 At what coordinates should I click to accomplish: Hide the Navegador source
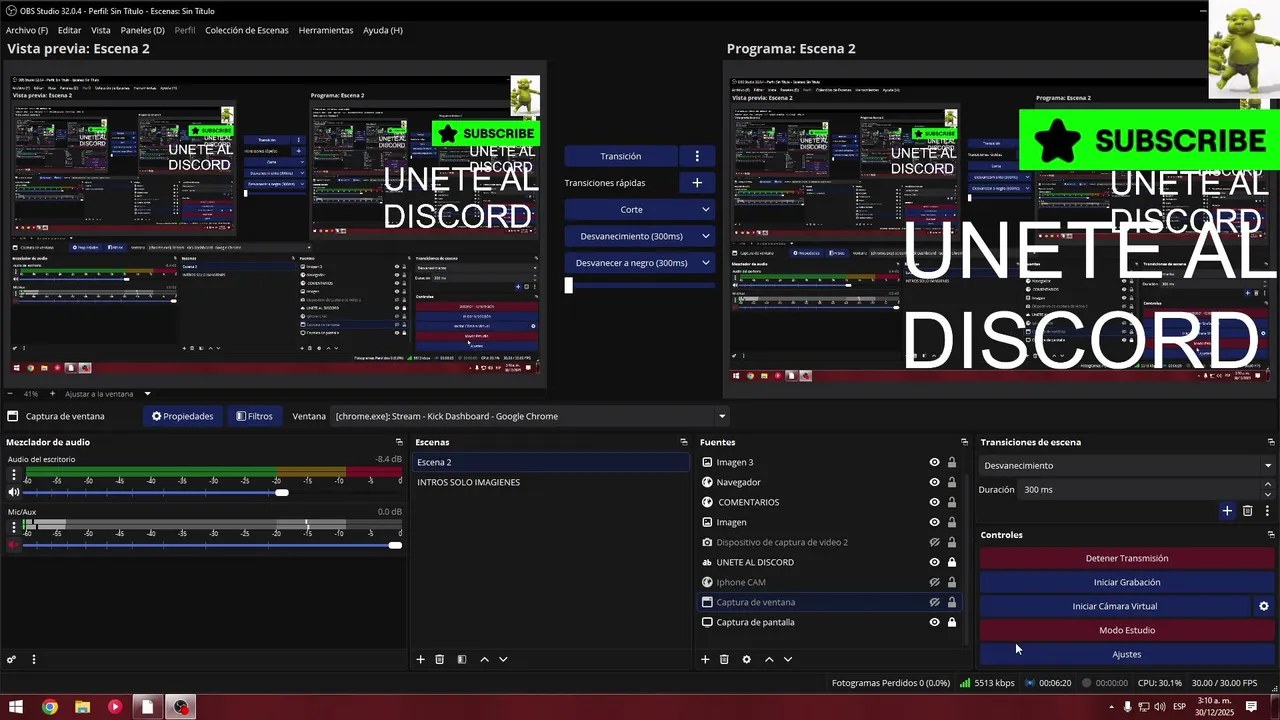click(934, 482)
